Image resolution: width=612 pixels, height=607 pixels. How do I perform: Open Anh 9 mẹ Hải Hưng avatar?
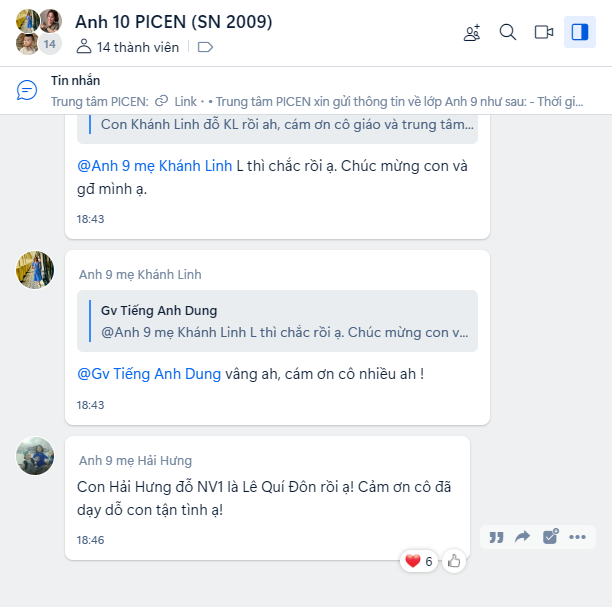(35, 456)
